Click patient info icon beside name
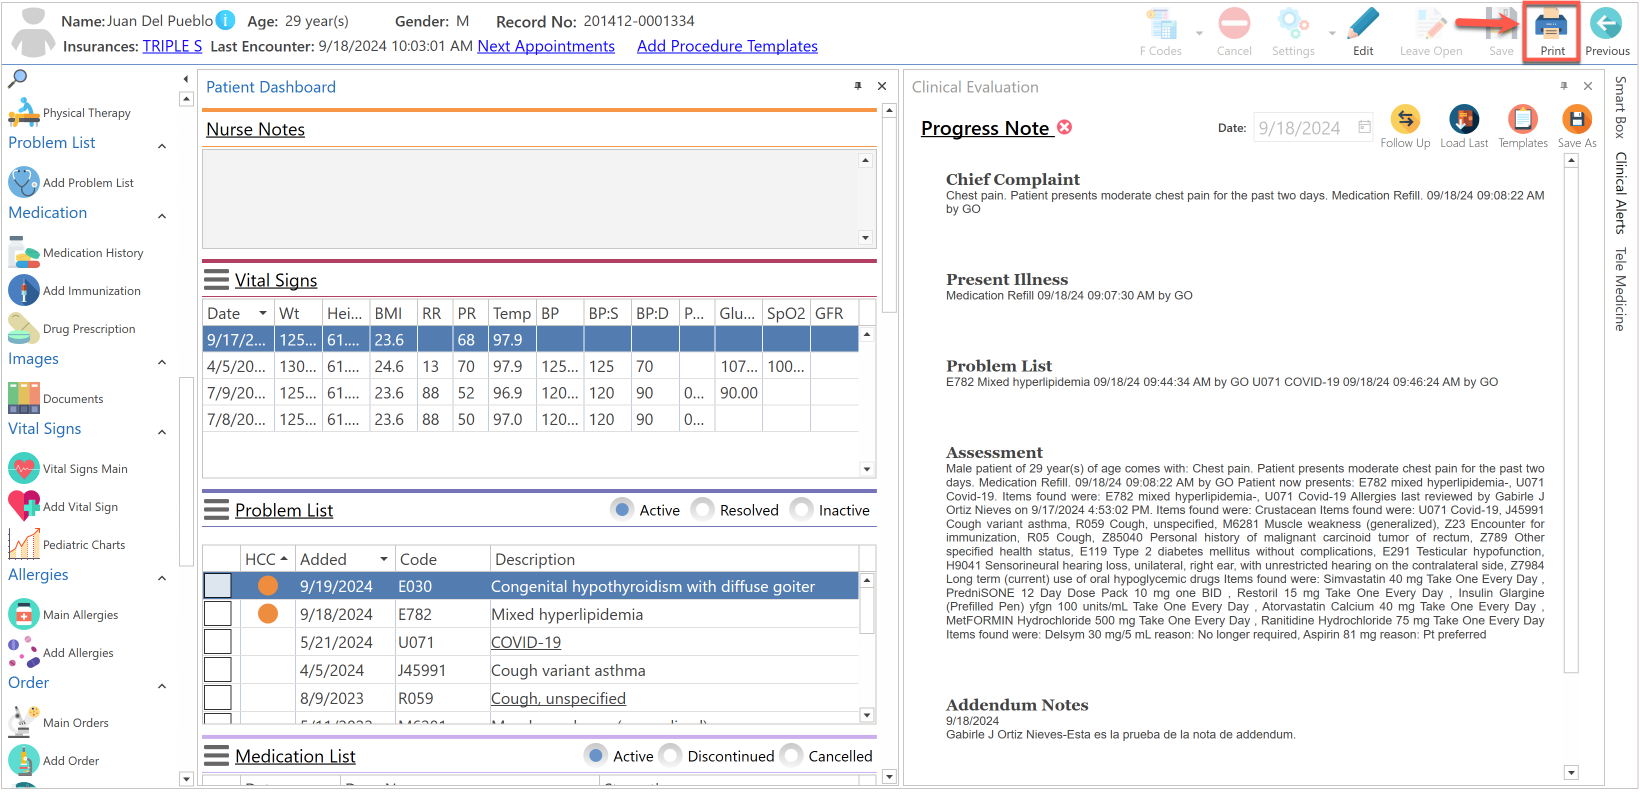1640x792 pixels. coord(226,20)
